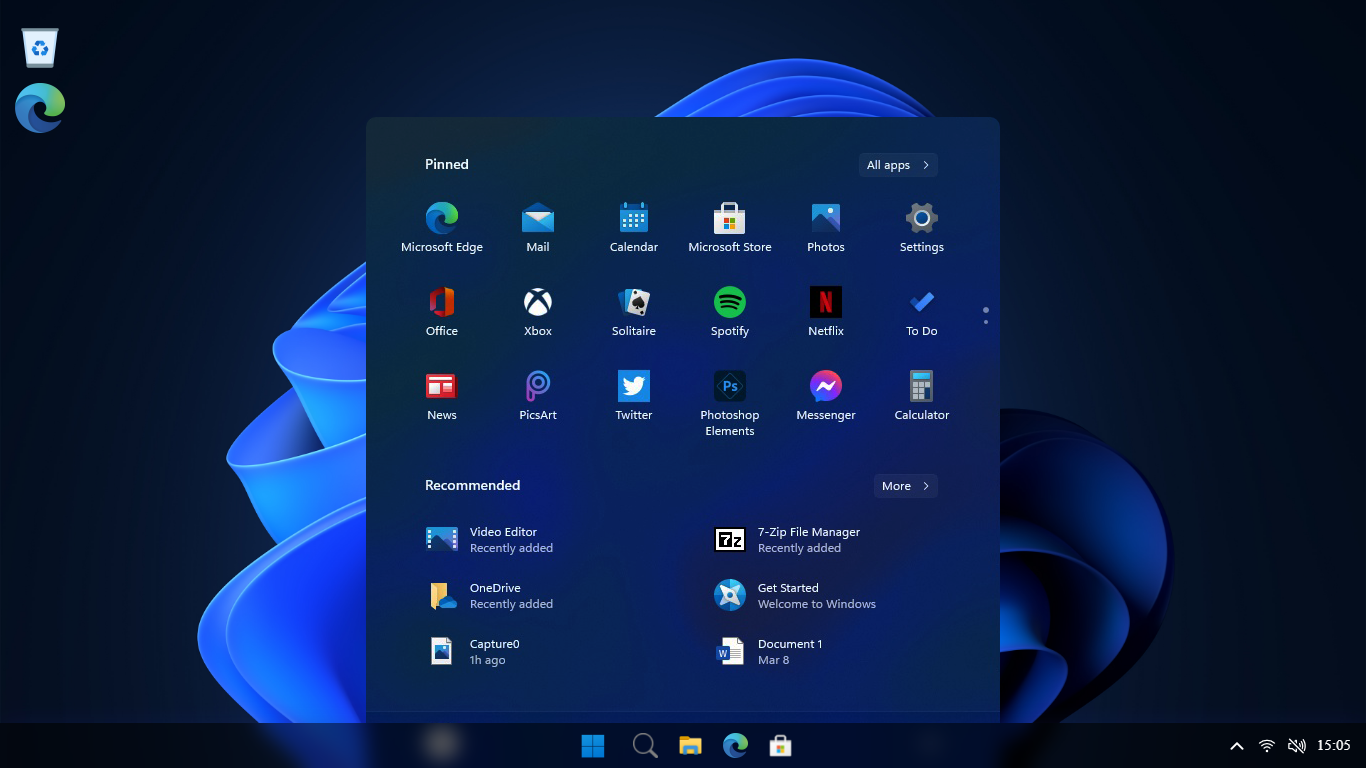
Task: Open Wi-Fi network status
Action: 1267,746
